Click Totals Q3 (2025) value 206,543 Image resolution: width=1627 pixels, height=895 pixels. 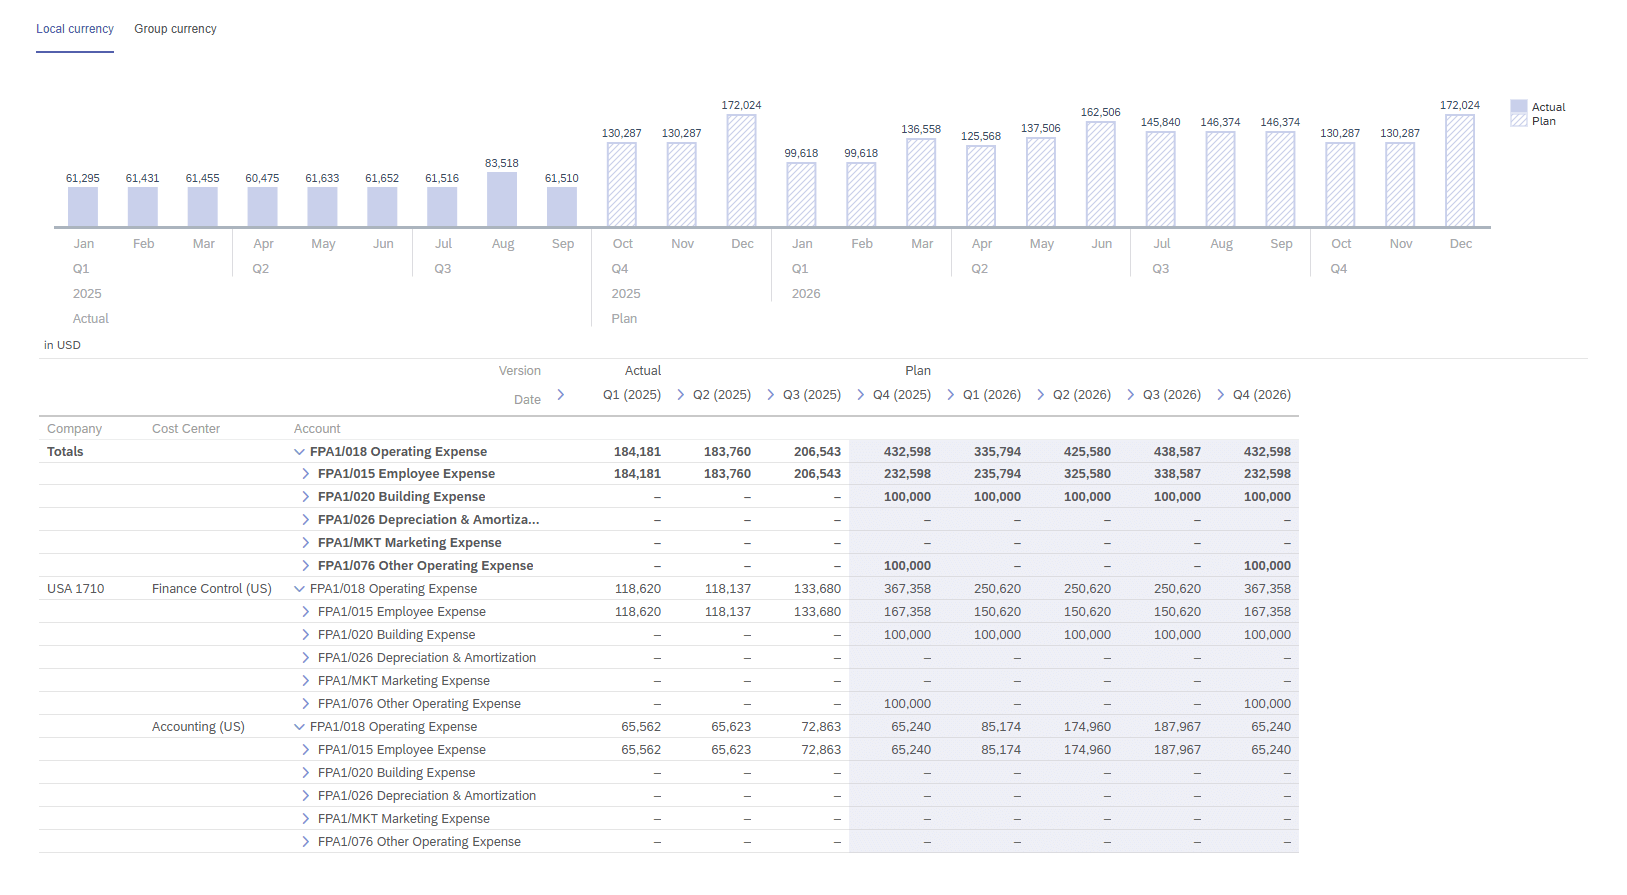[817, 452]
